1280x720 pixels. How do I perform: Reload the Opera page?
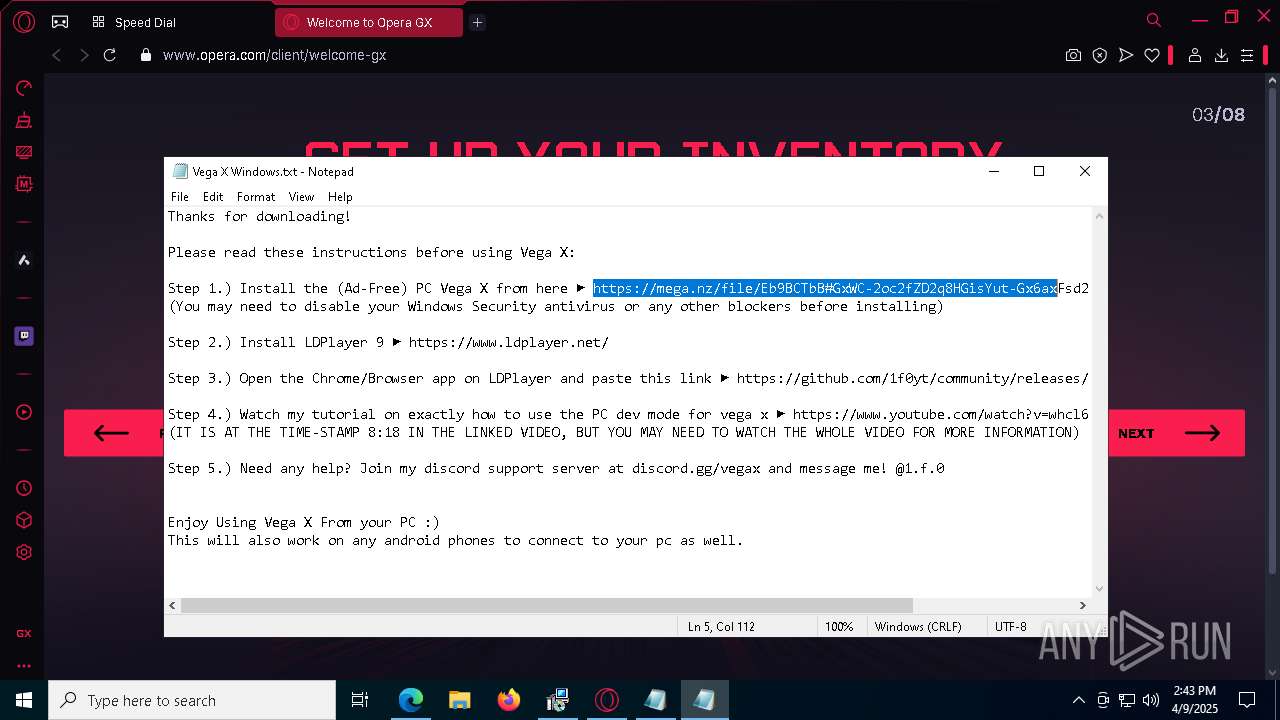[x=110, y=55]
